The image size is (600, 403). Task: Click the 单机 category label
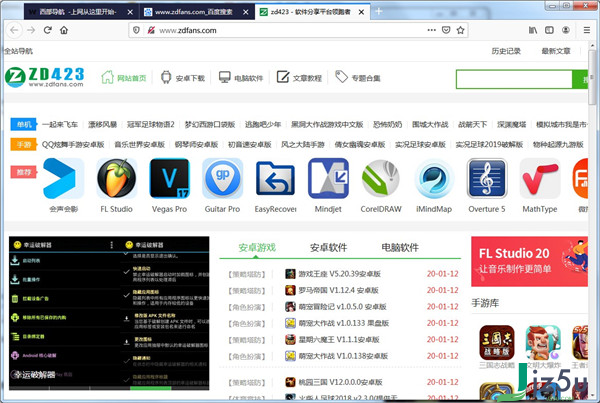tap(24, 124)
